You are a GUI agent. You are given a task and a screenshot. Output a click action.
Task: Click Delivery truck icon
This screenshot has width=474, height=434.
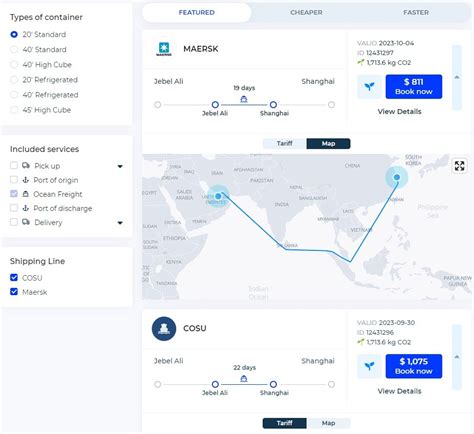26,222
